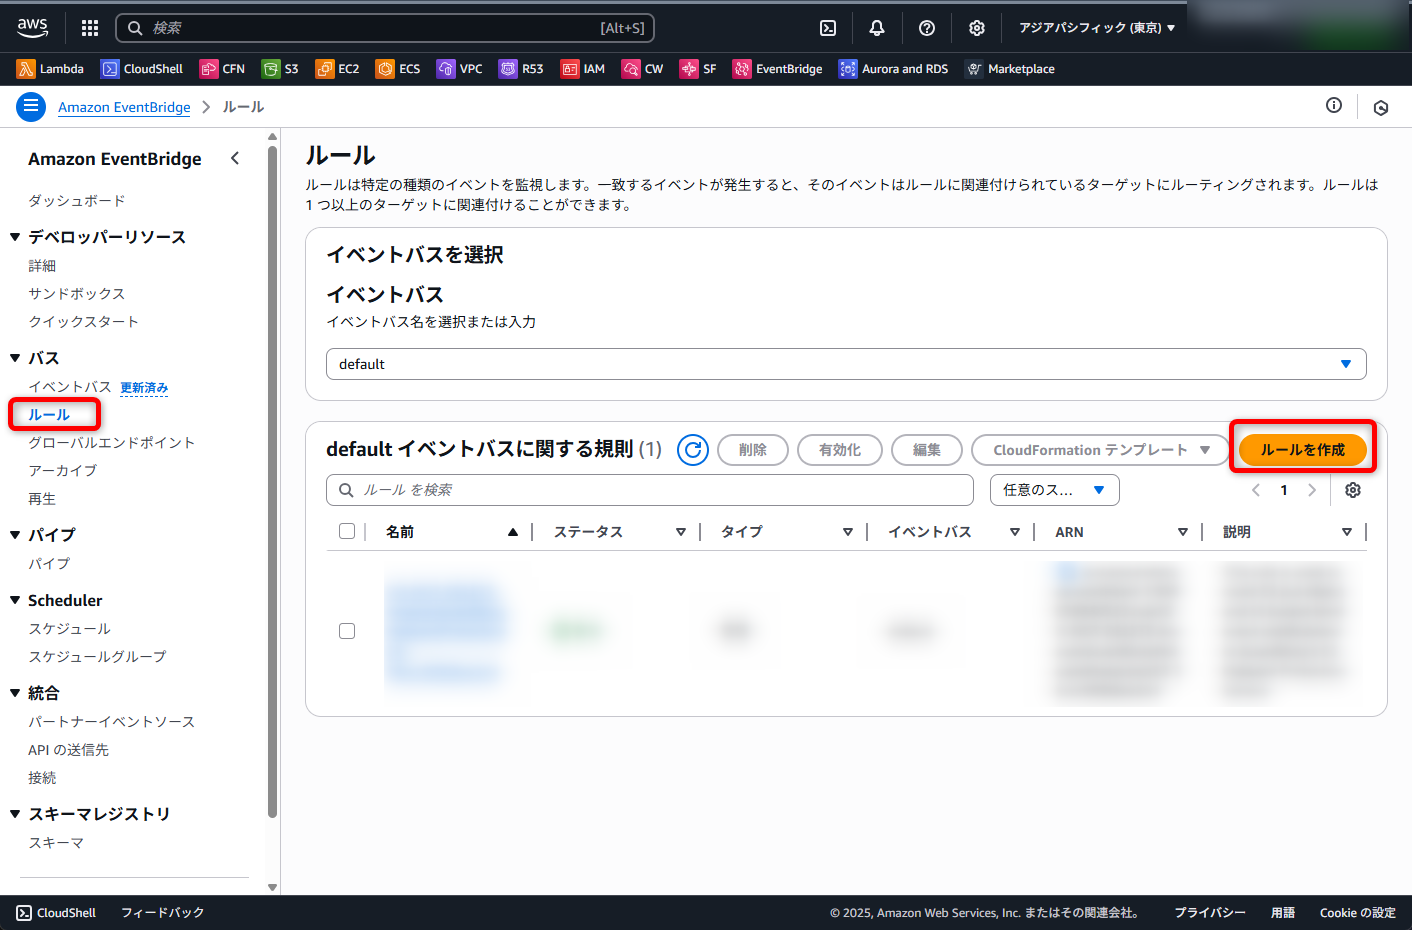Click the refresh rules icon
This screenshot has width=1412, height=930.
[x=692, y=450]
